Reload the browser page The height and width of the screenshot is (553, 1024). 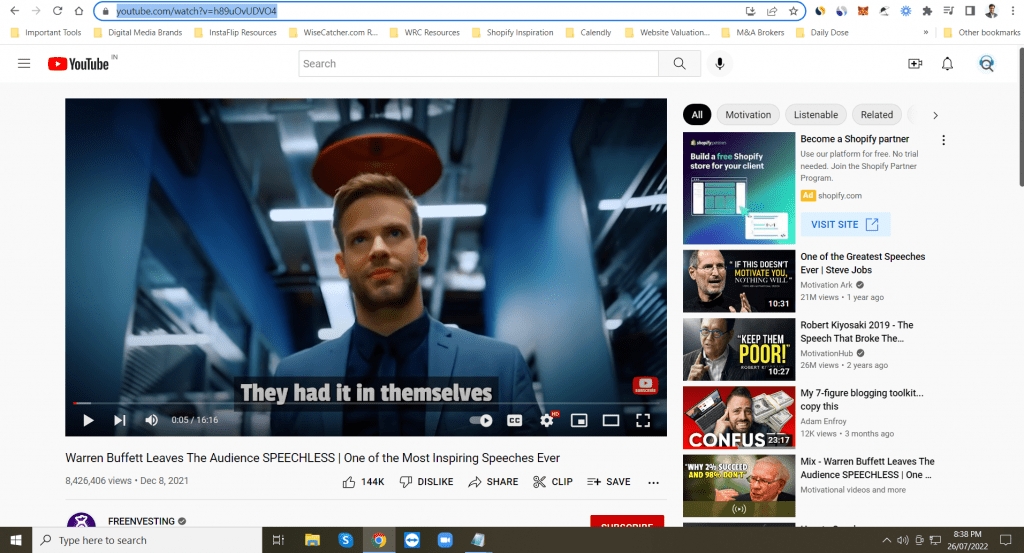coord(57,11)
